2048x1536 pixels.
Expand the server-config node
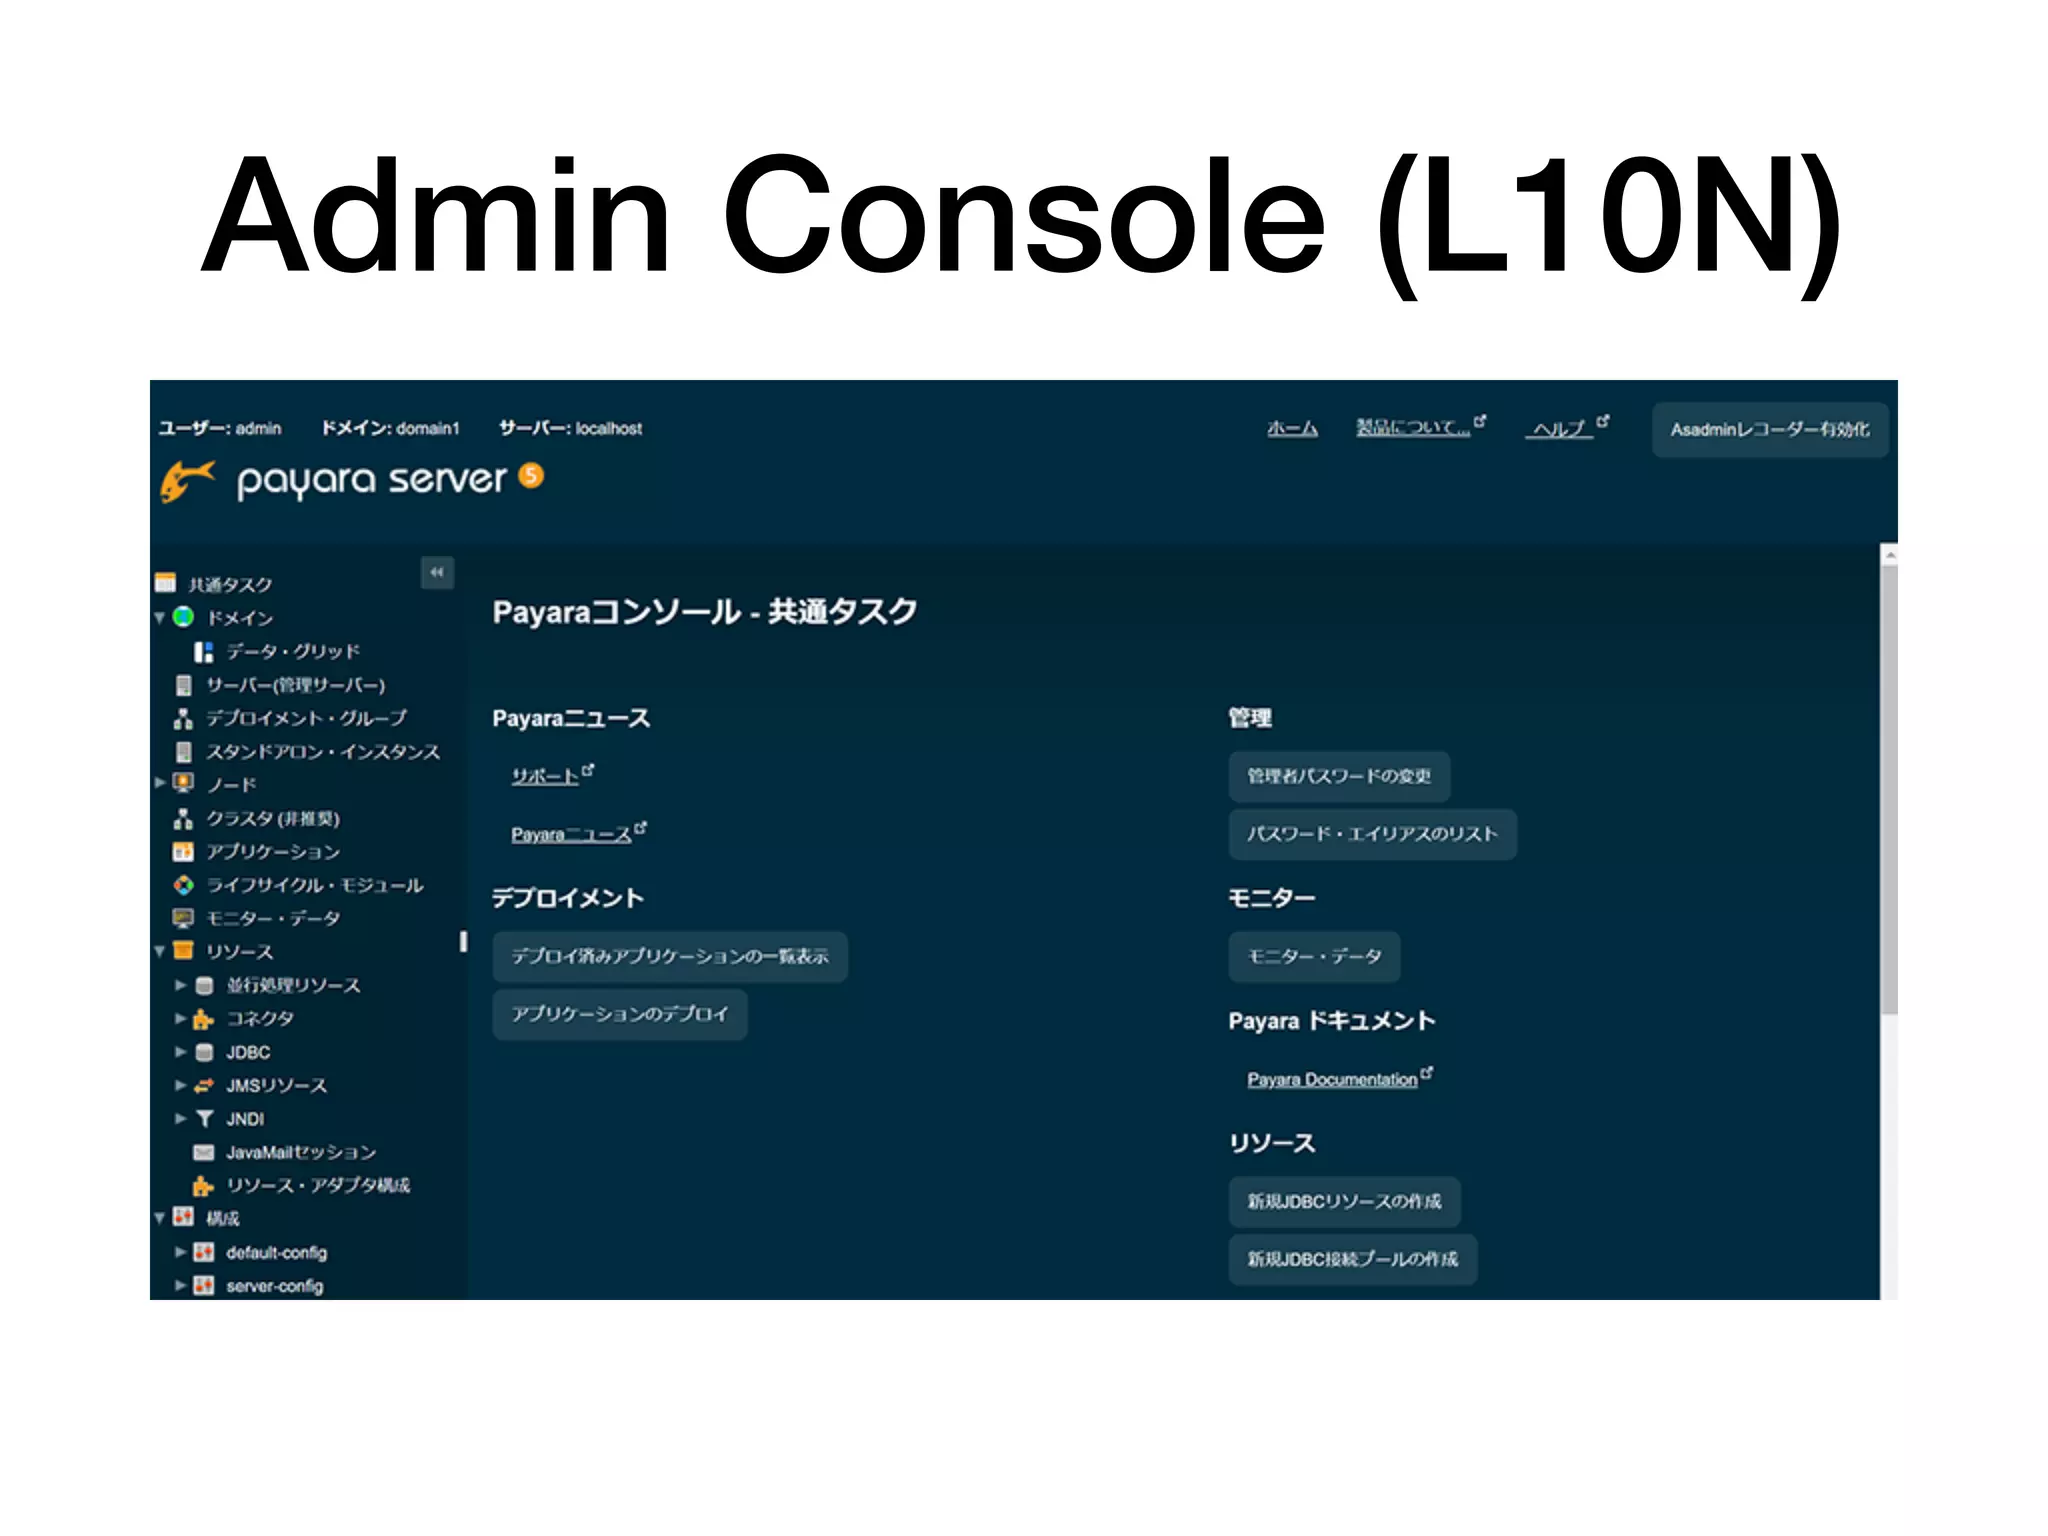click(x=181, y=1285)
